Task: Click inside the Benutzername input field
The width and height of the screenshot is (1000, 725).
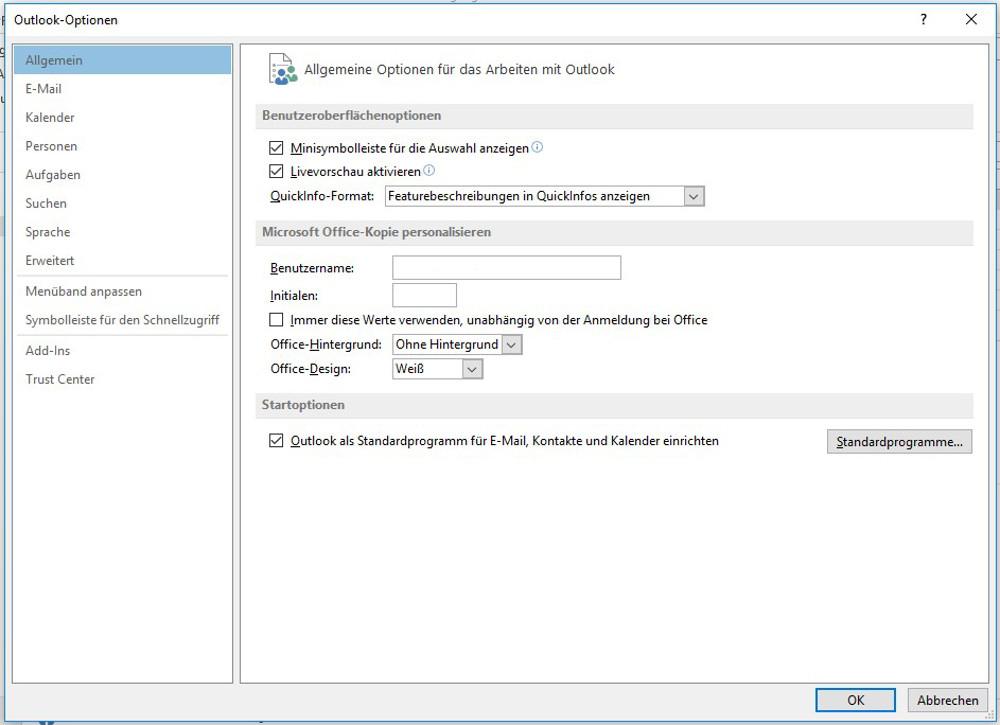Action: (505, 267)
